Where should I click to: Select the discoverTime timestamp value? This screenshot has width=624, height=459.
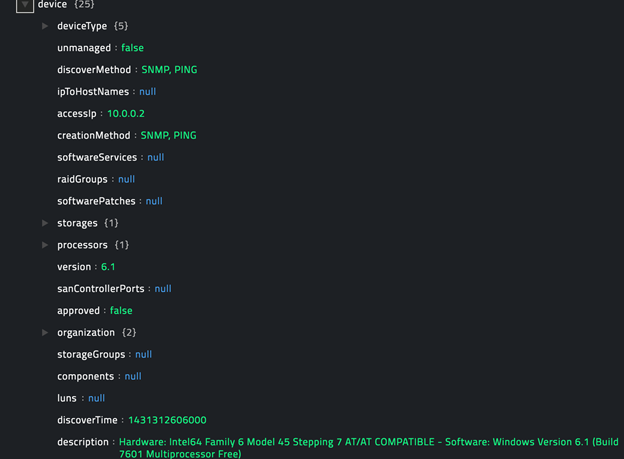coord(167,420)
